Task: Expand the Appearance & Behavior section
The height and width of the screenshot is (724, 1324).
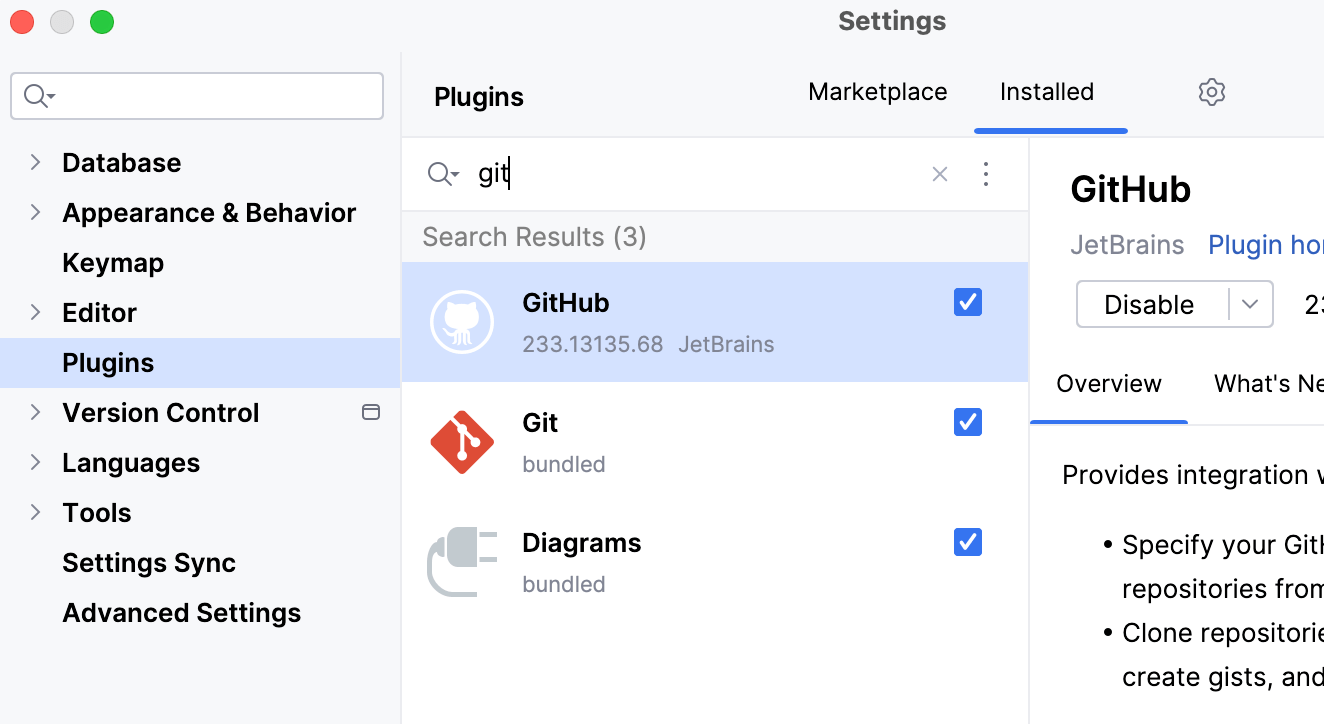Action: [x=33, y=212]
